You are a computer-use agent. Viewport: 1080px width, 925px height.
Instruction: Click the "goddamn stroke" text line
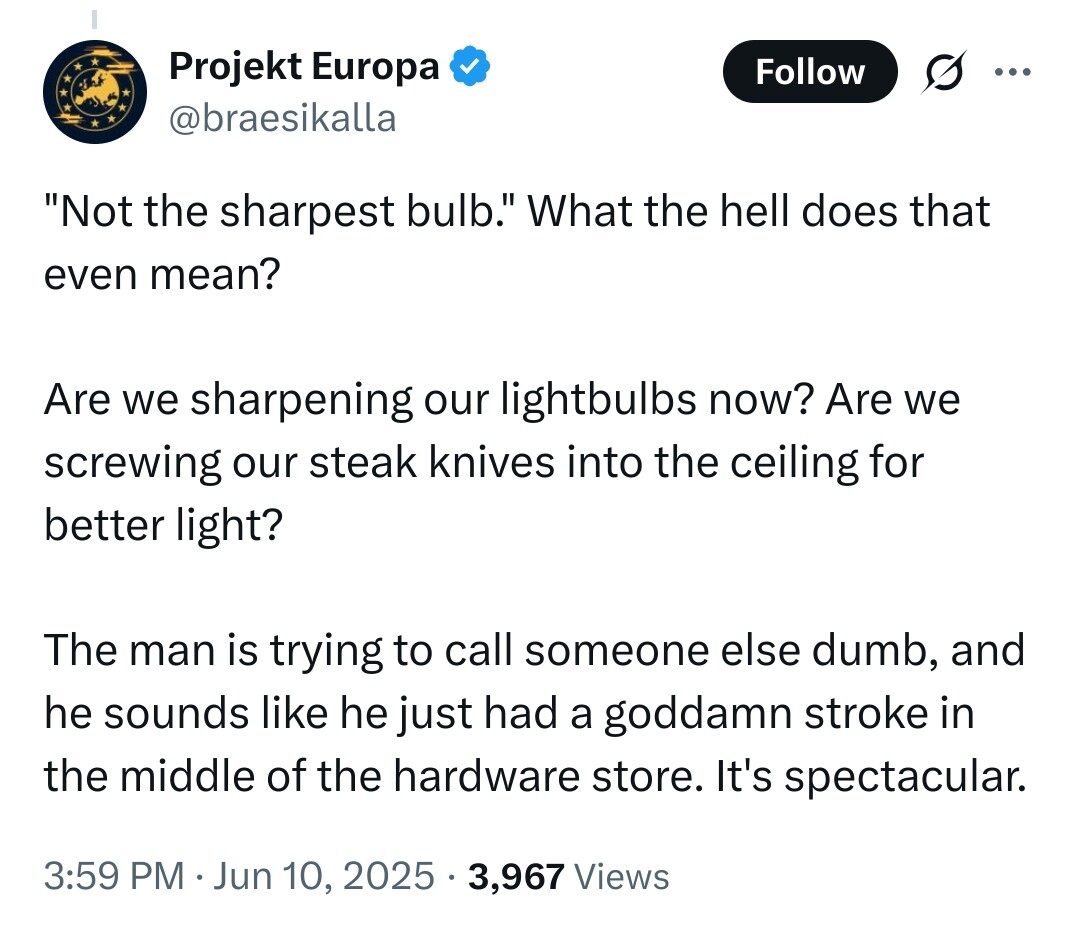[510, 713]
